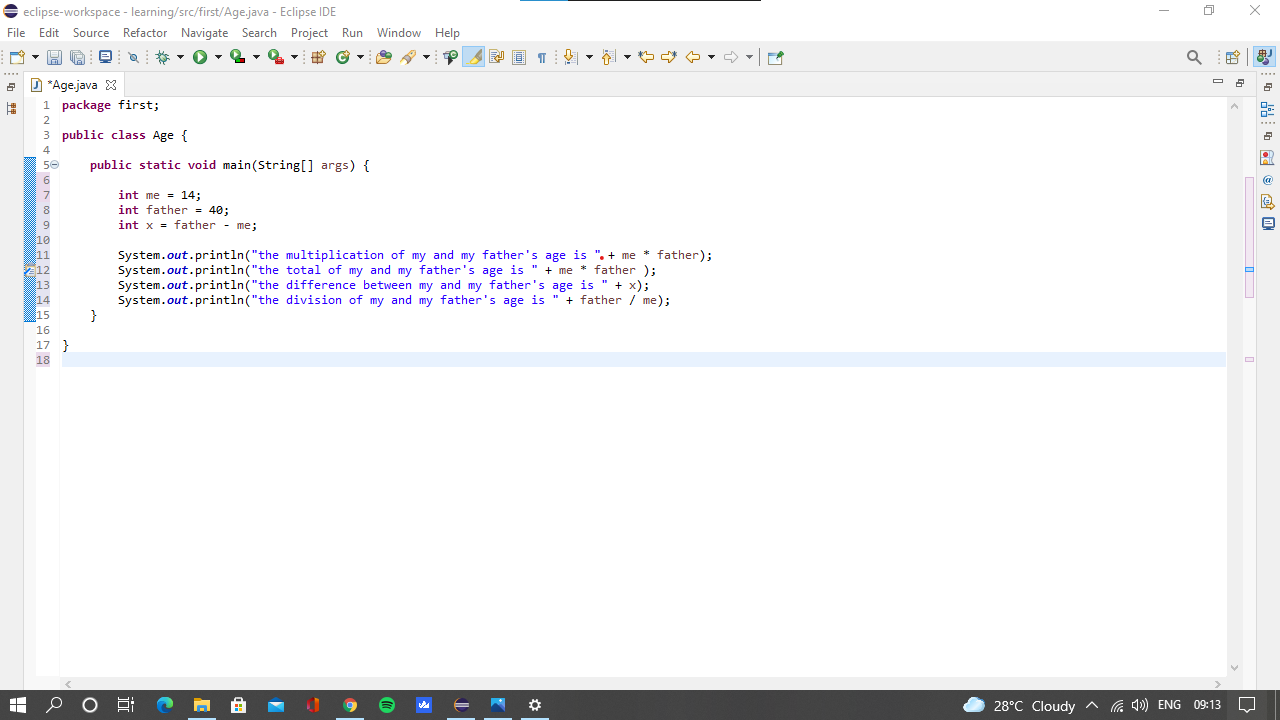This screenshot has height=720, width=1280.
Task: Click the New file toolbar icon
Action: (17, 57)
